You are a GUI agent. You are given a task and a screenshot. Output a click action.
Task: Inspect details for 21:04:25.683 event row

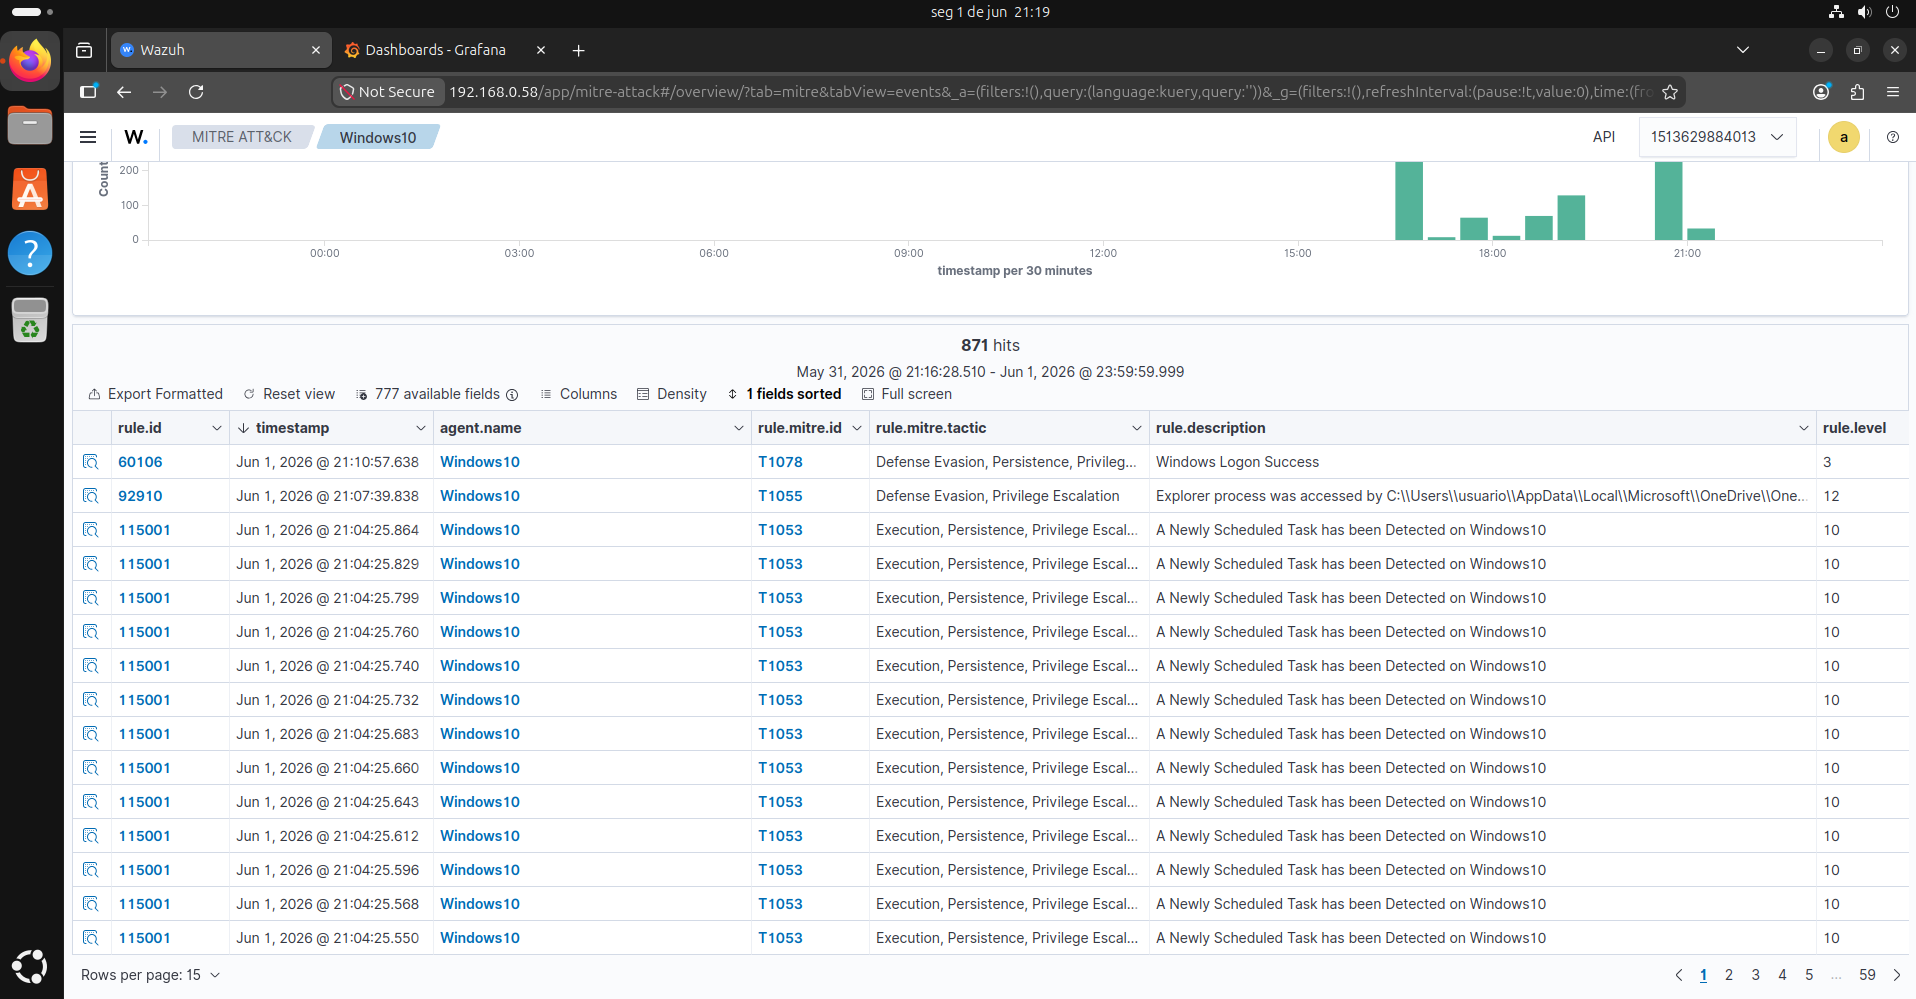[91, 734]
